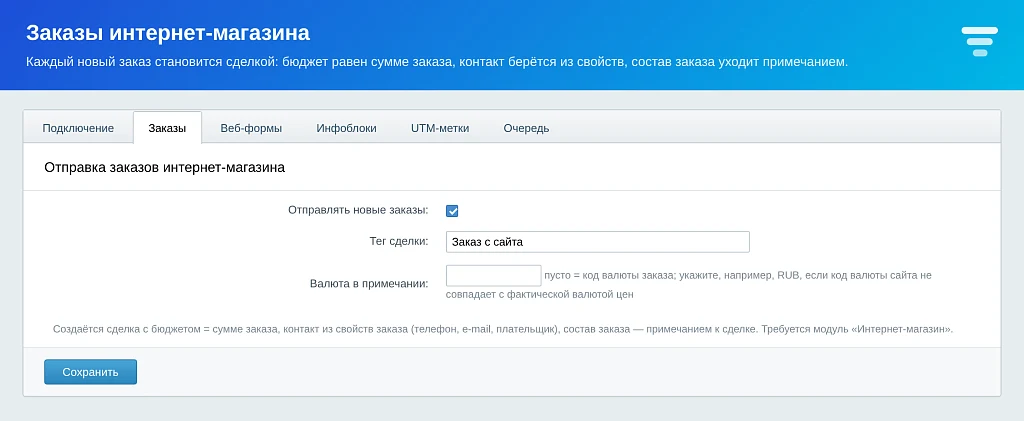This screenshot has height=421, width=1024.
Task: Click the stacked-bars logo icon in header
Action: 980,42
